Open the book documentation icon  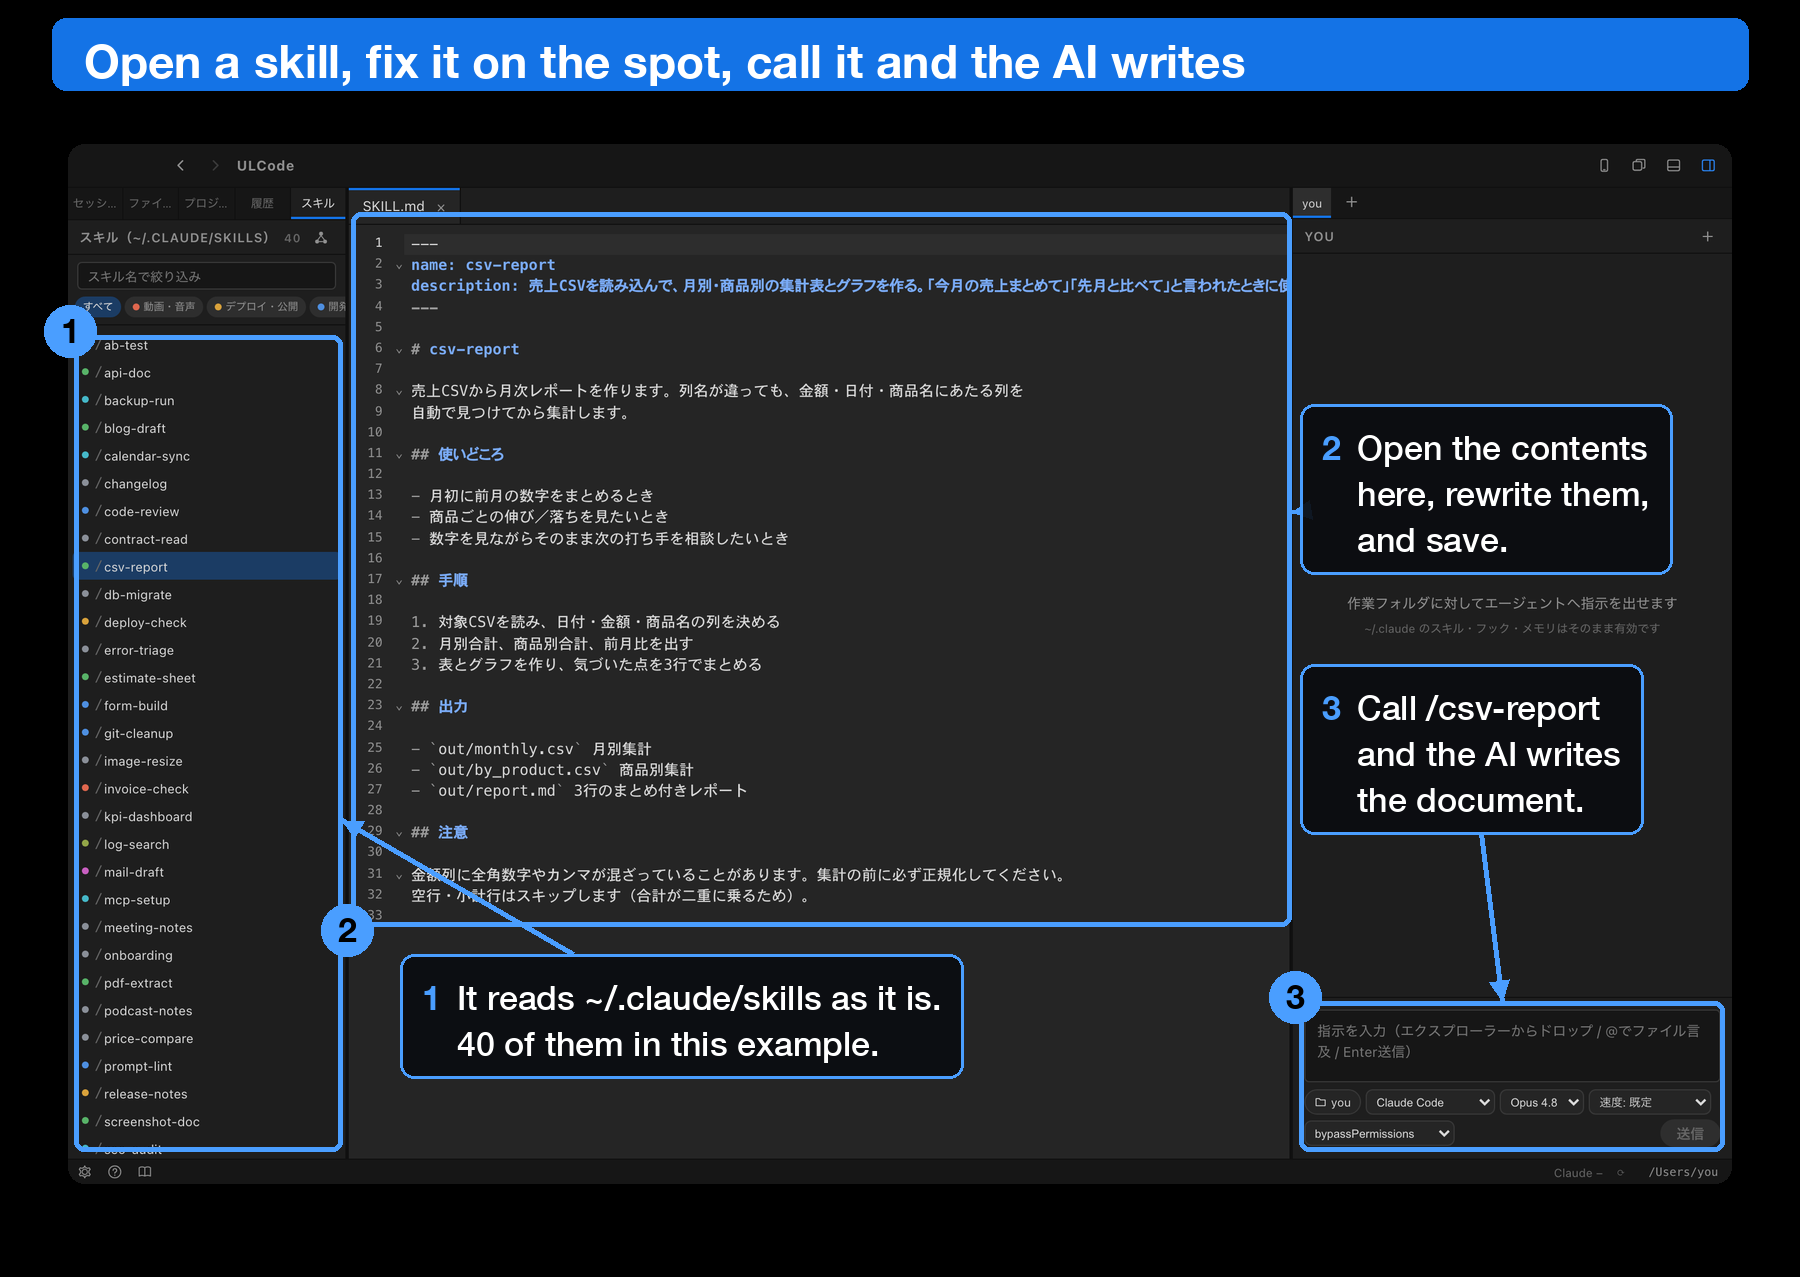145,1172
